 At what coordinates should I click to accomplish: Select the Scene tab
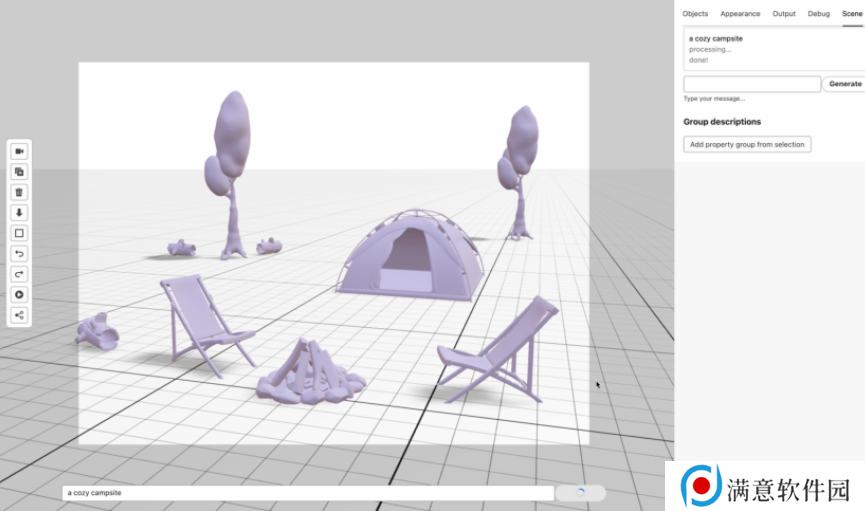(x=852, y=14)
